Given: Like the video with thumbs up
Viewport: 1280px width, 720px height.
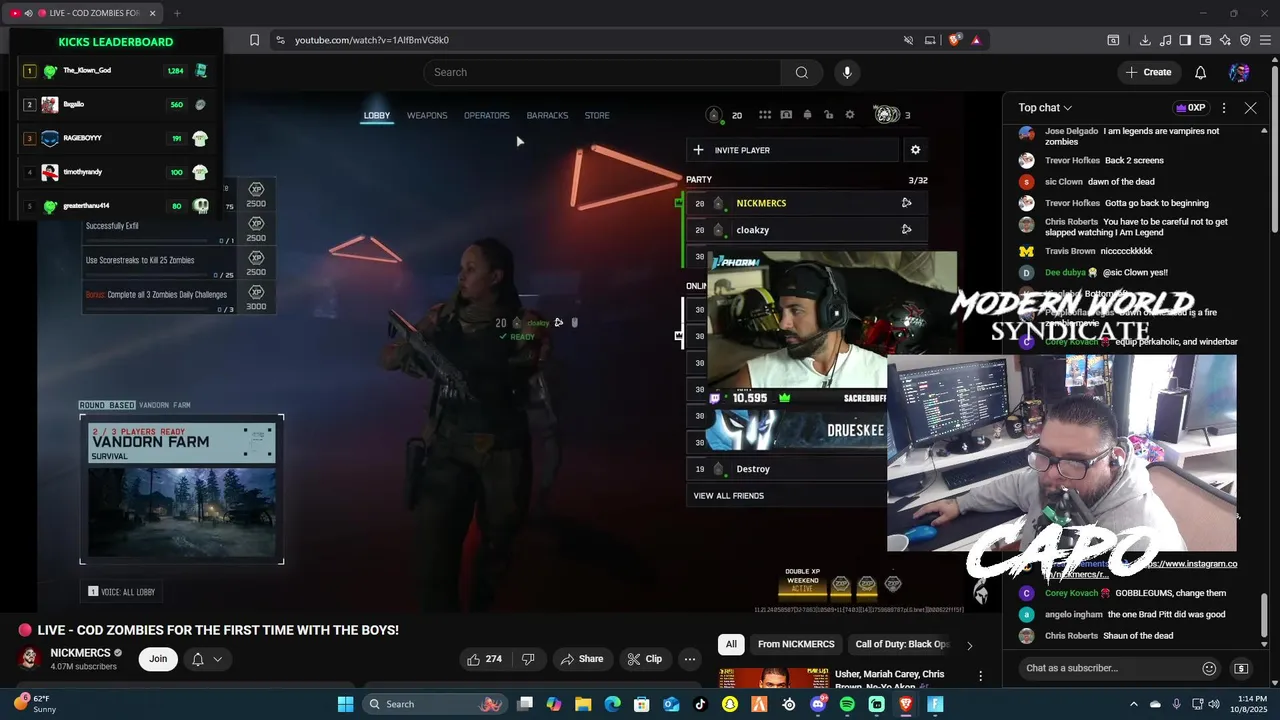Looking at the screenshot, I should [x=484, y=659].
